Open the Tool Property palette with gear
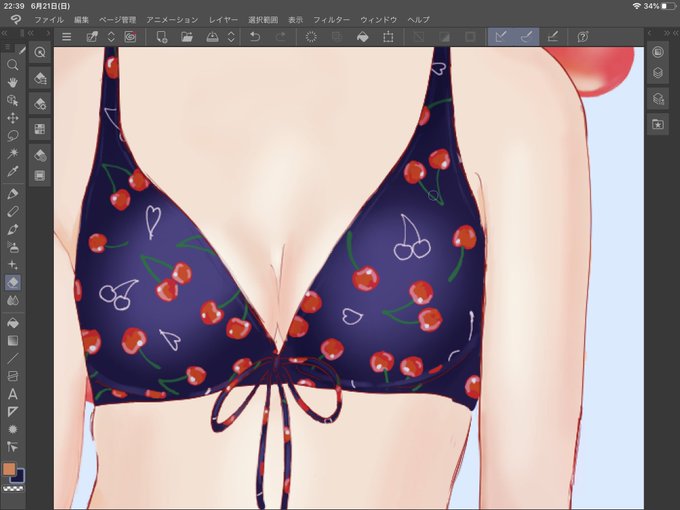Viewport: 680px width, 510px height. tap(40, 104)
